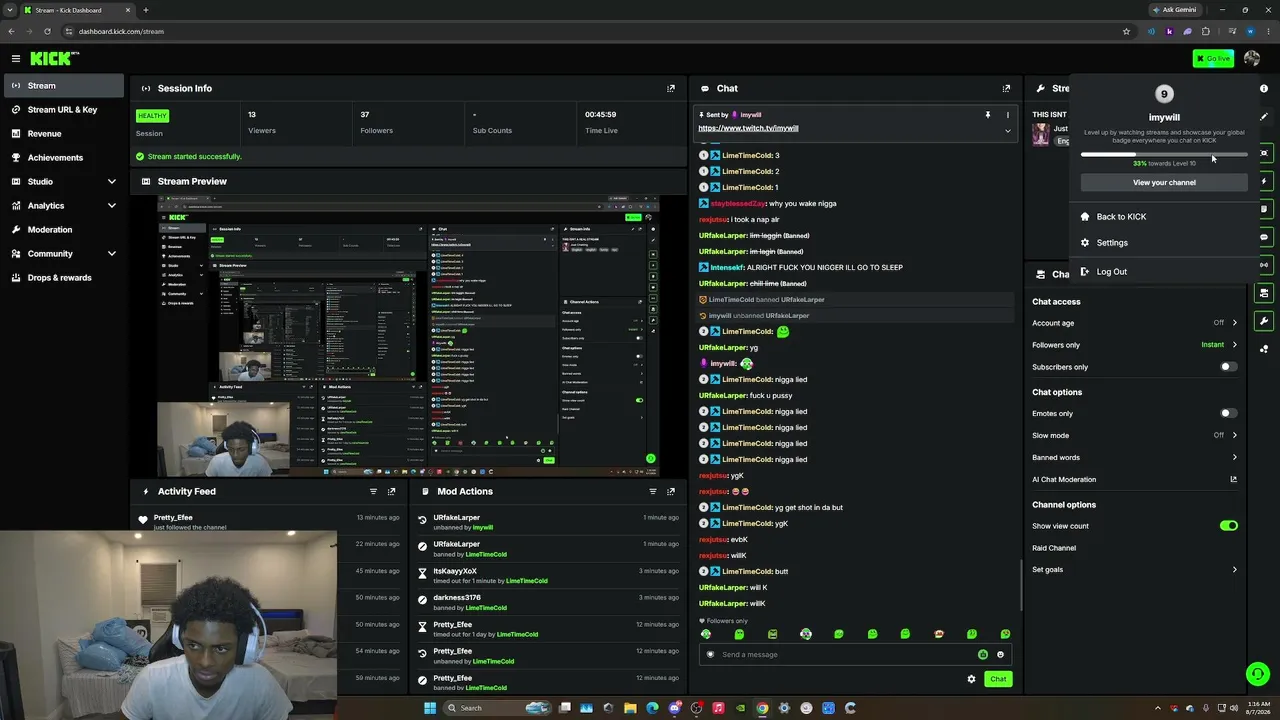
Task: Open Drops & rewards from sidebar
Action: 64,278
